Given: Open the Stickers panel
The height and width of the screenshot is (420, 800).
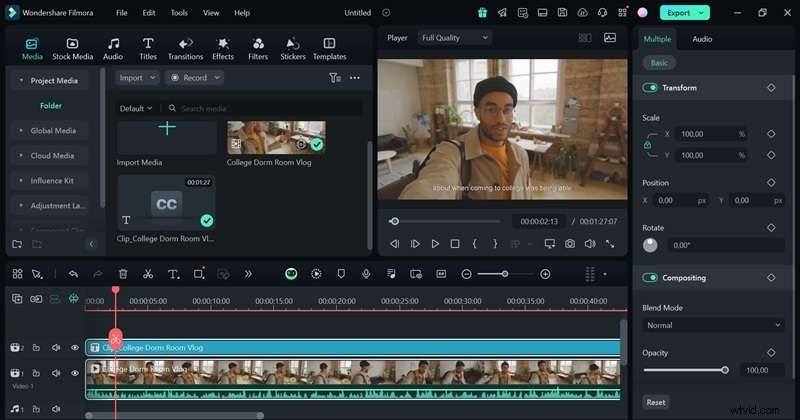Looking at the screenshot, I should click(x=293, y=49).
